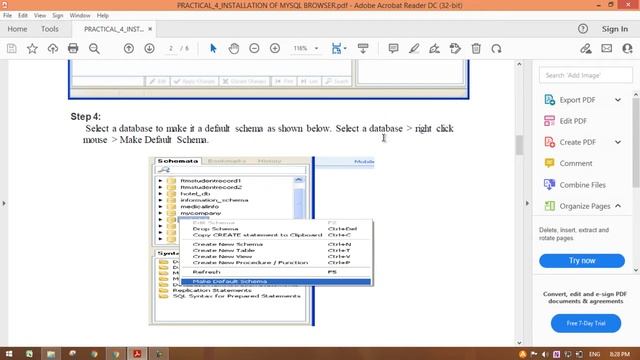Image resolution: width=640 pixels, height=360 pixels.
Task: Open the File menu
Action: point(7,16)
